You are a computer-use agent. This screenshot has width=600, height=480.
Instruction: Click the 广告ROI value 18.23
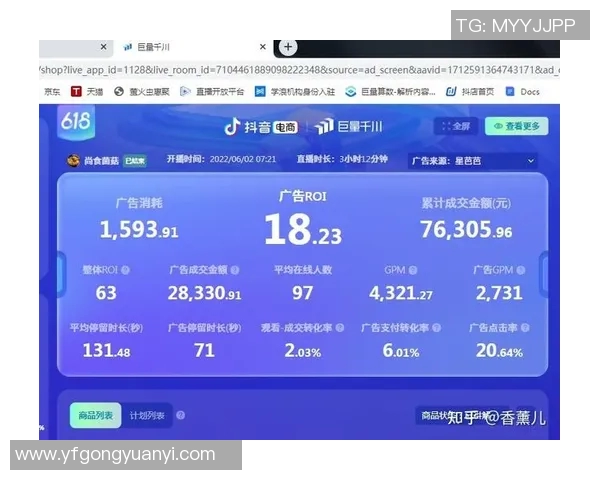click(x=303, y=229)
